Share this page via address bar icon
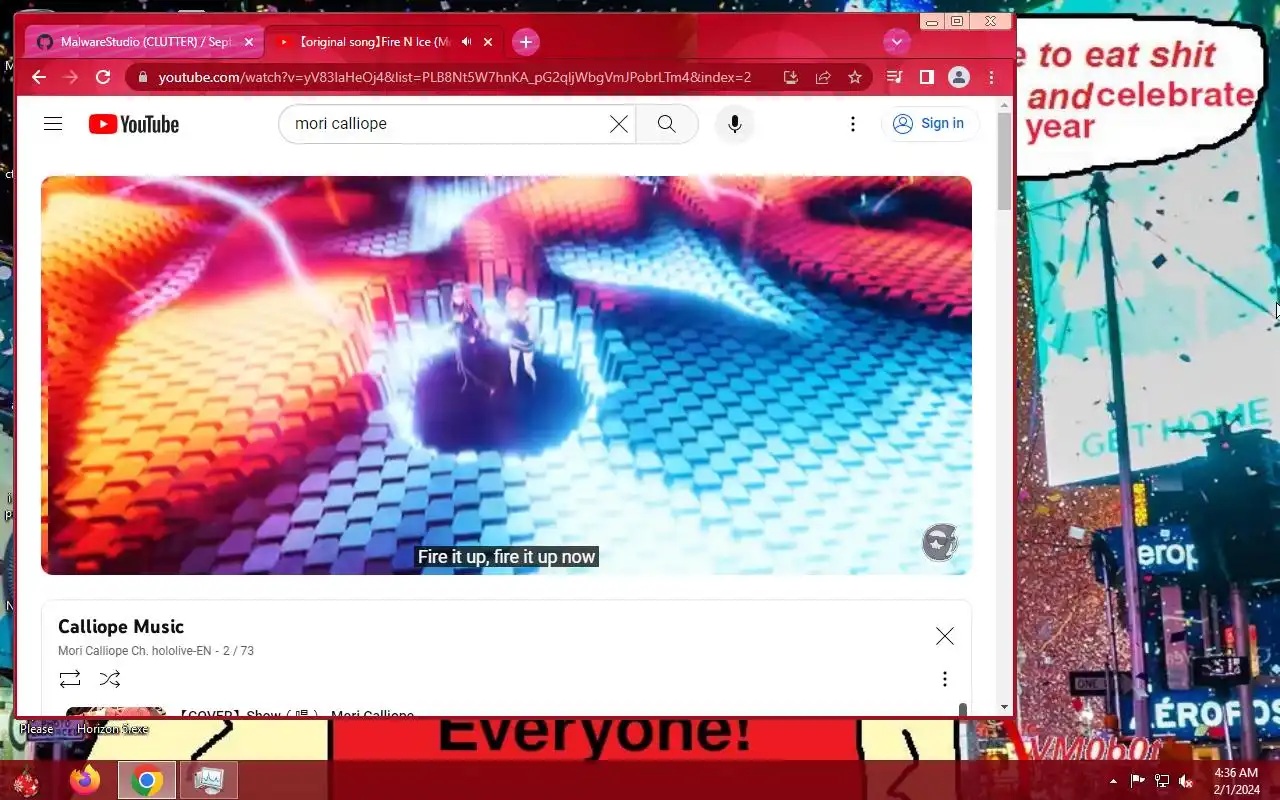Viewport: 1280px width, 800px height. (822, 77)
